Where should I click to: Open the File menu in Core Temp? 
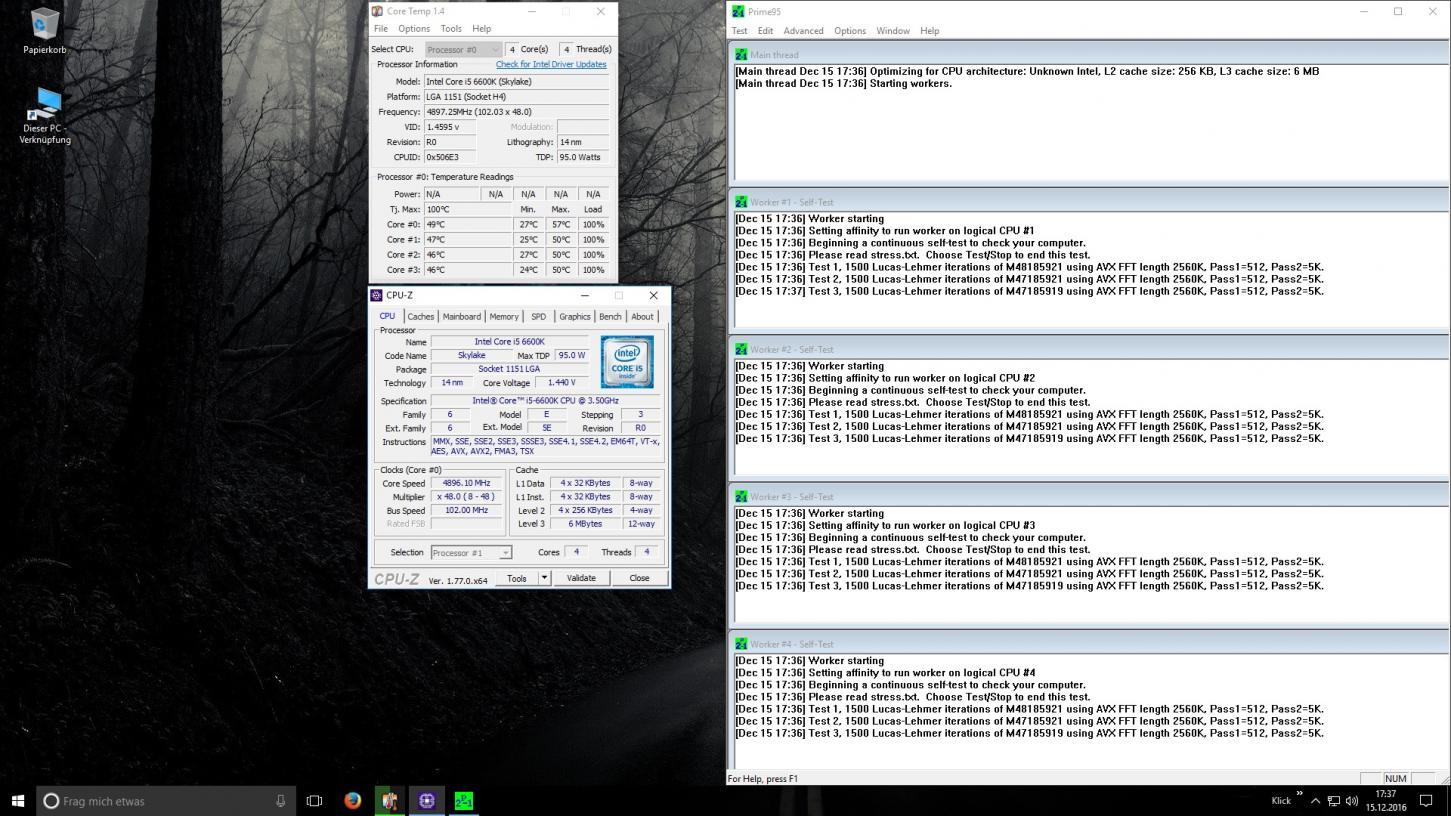(381, 29)
